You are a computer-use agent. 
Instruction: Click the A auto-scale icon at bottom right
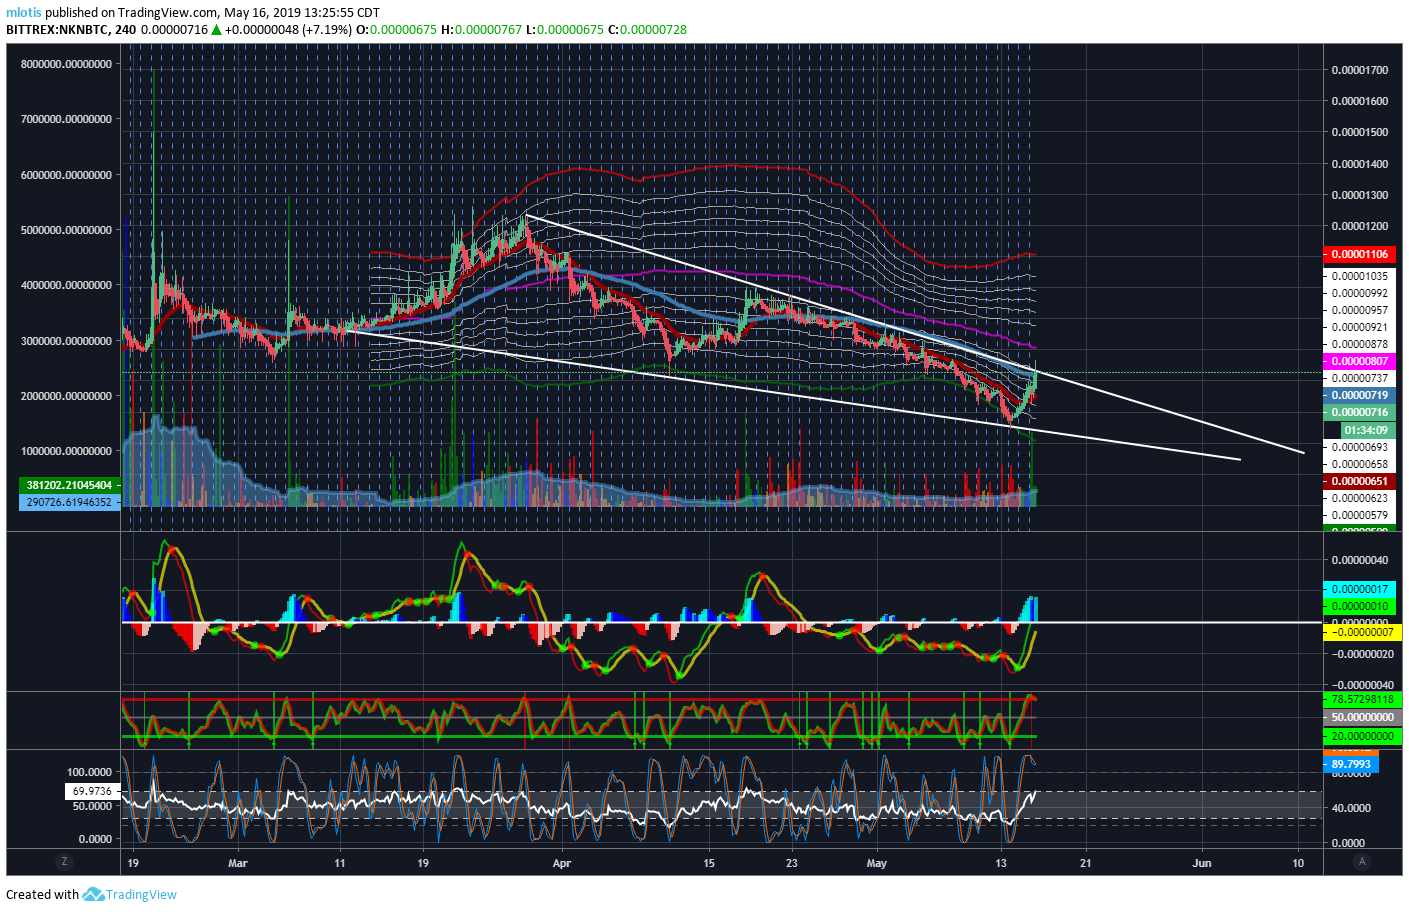pos(1361,862)
